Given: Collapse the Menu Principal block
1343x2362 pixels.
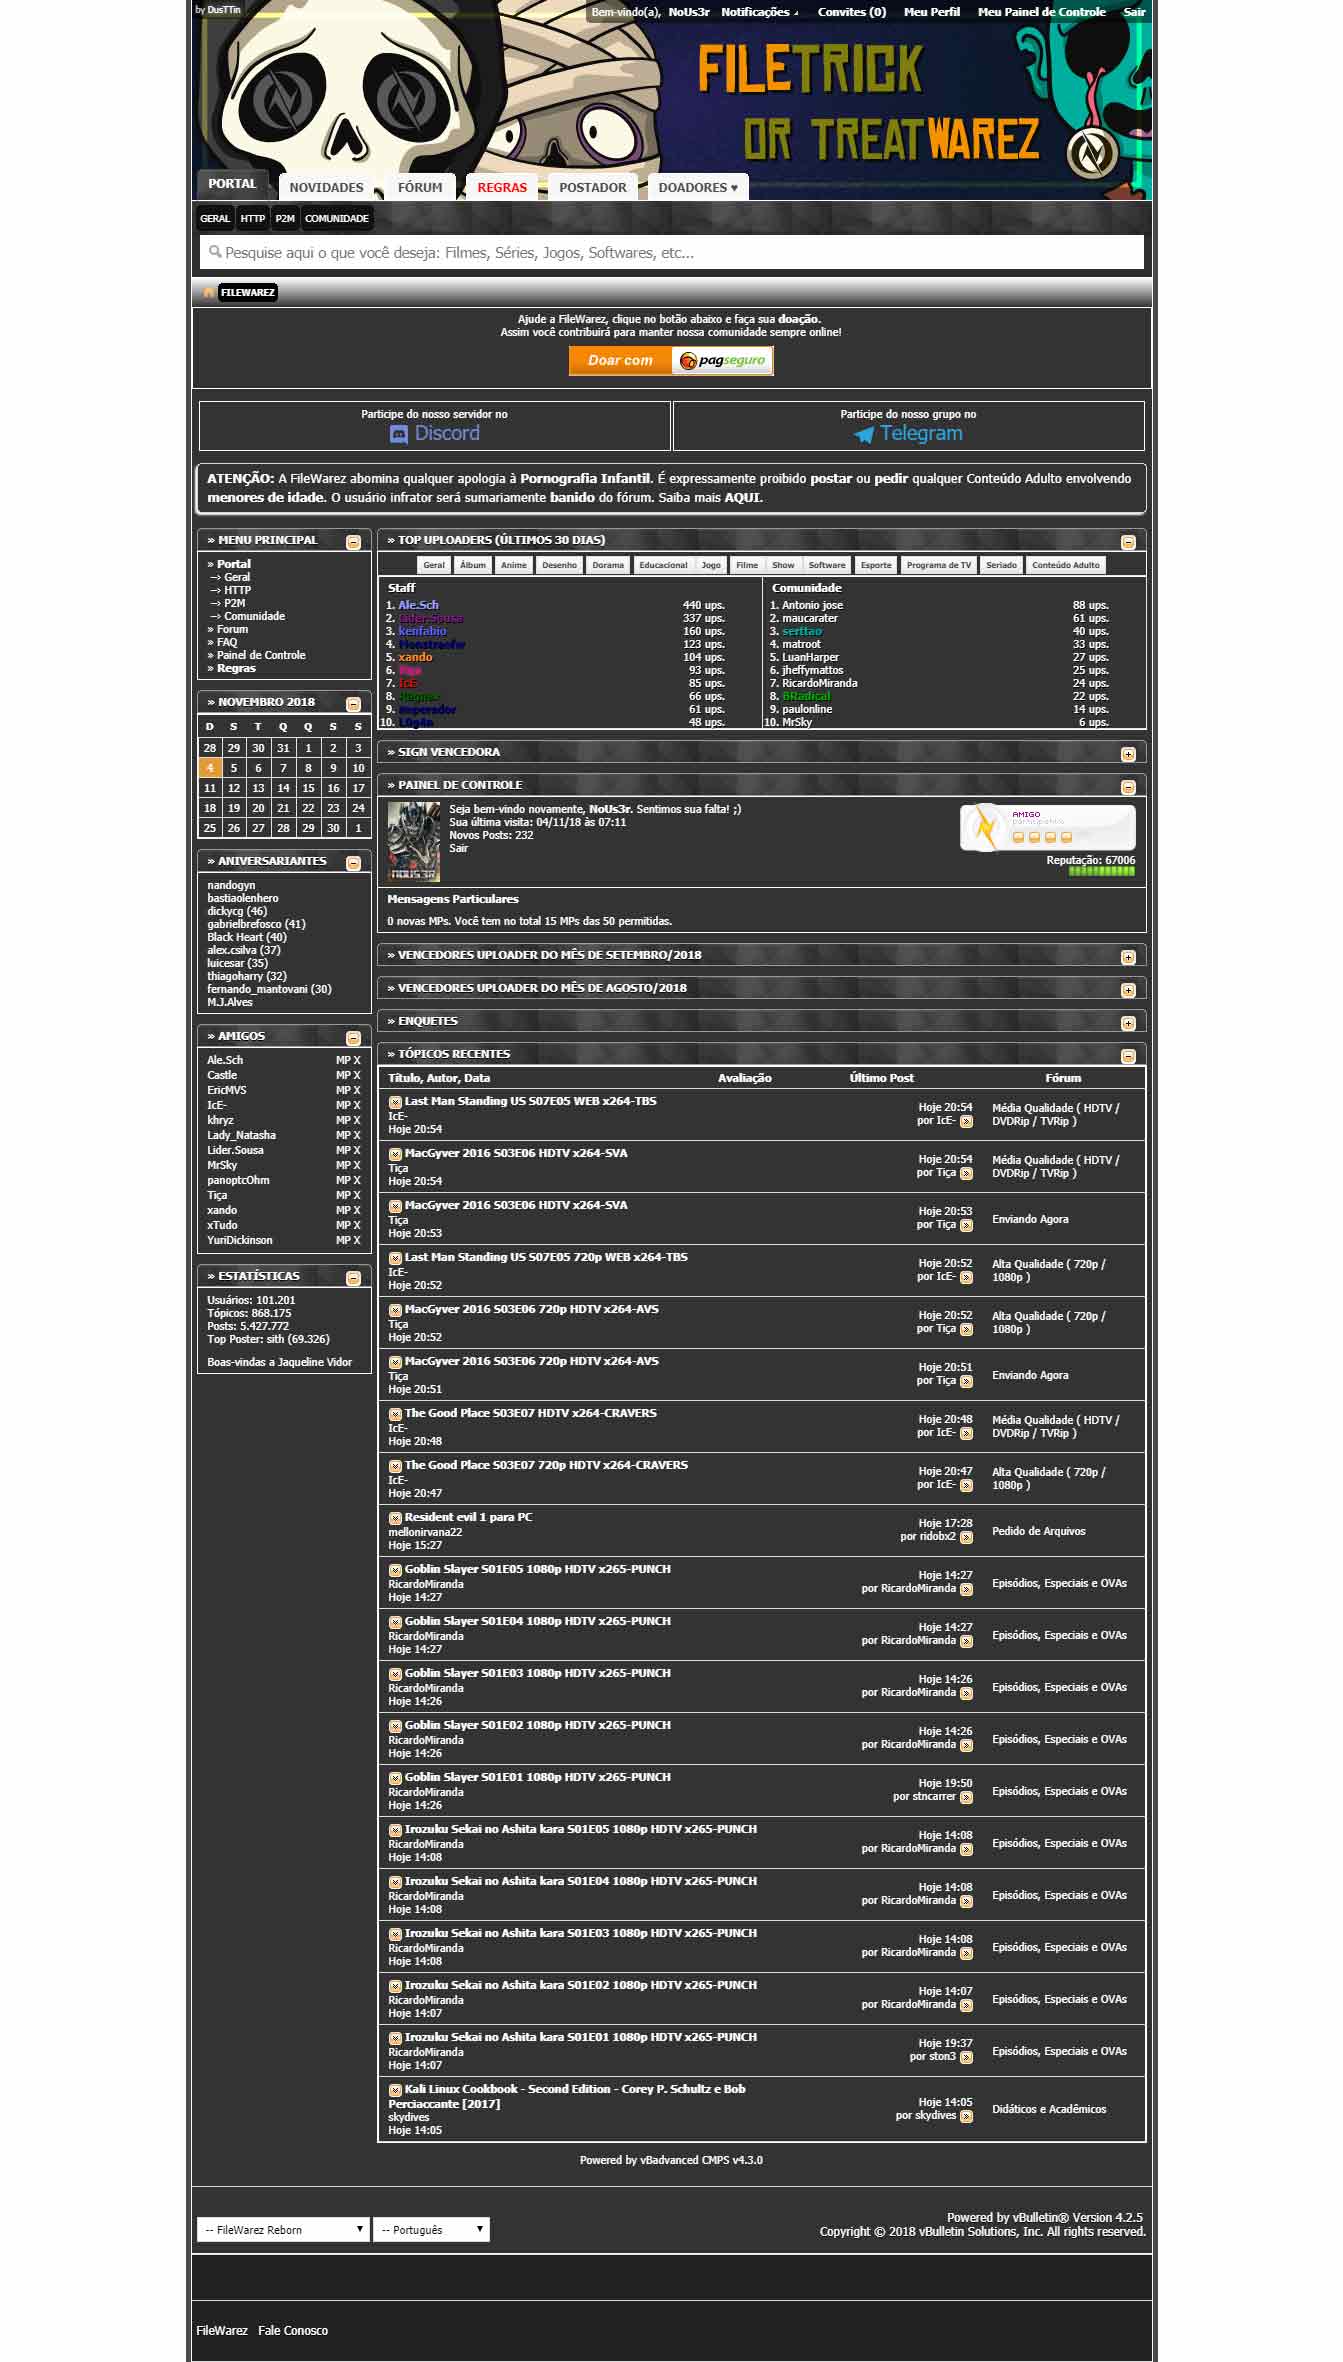Looking at the screenshot, I should [353, 542].
